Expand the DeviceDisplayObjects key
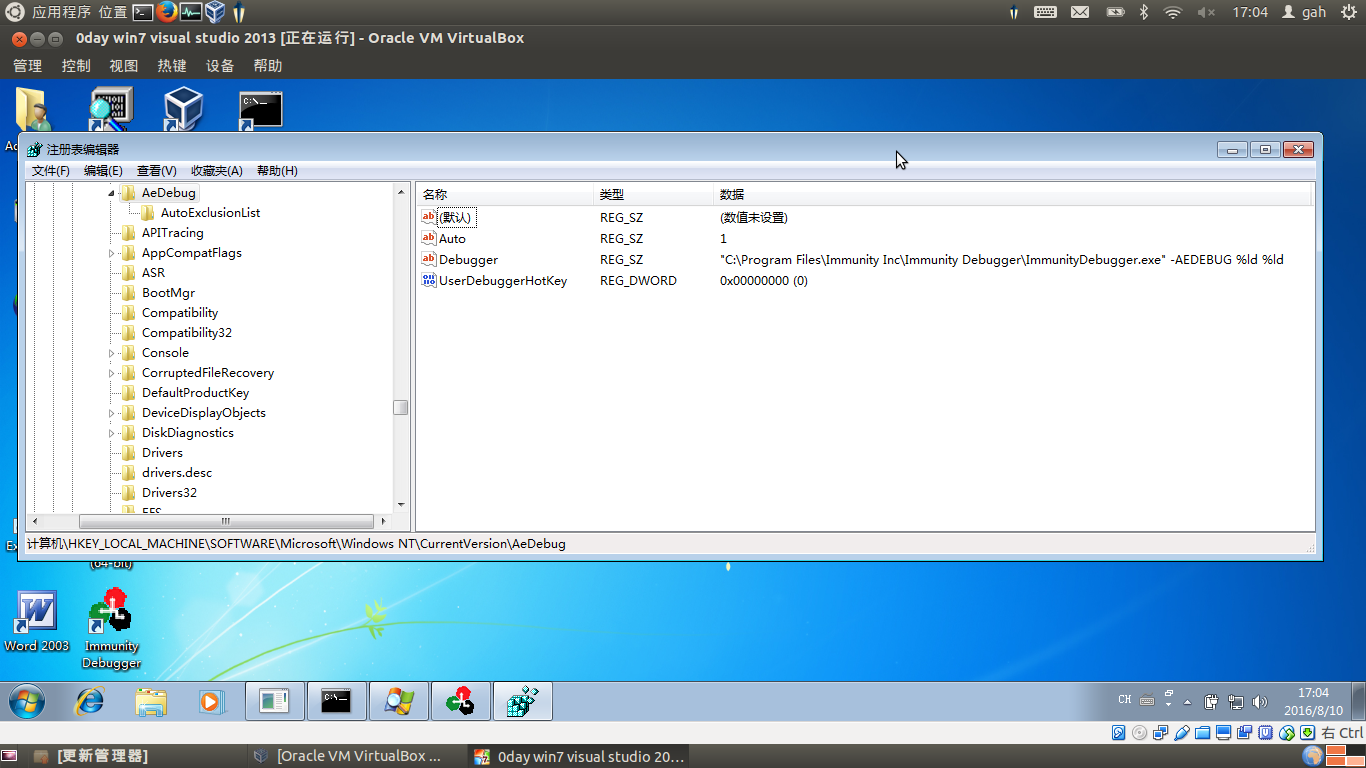This screenshot has height=768, width=1366. [112, 413]
